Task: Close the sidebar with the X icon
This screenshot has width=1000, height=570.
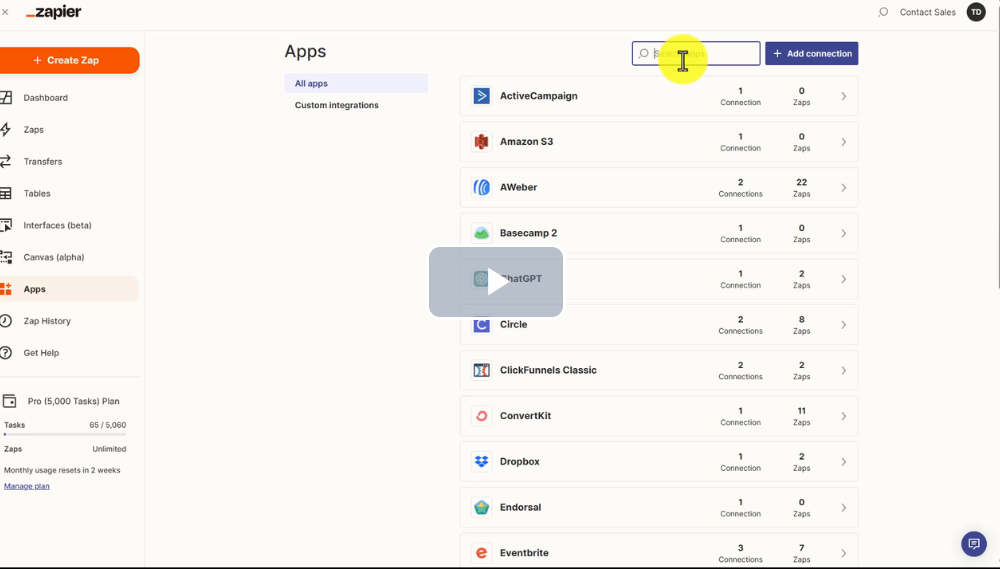Action: [x=5, y=12]
